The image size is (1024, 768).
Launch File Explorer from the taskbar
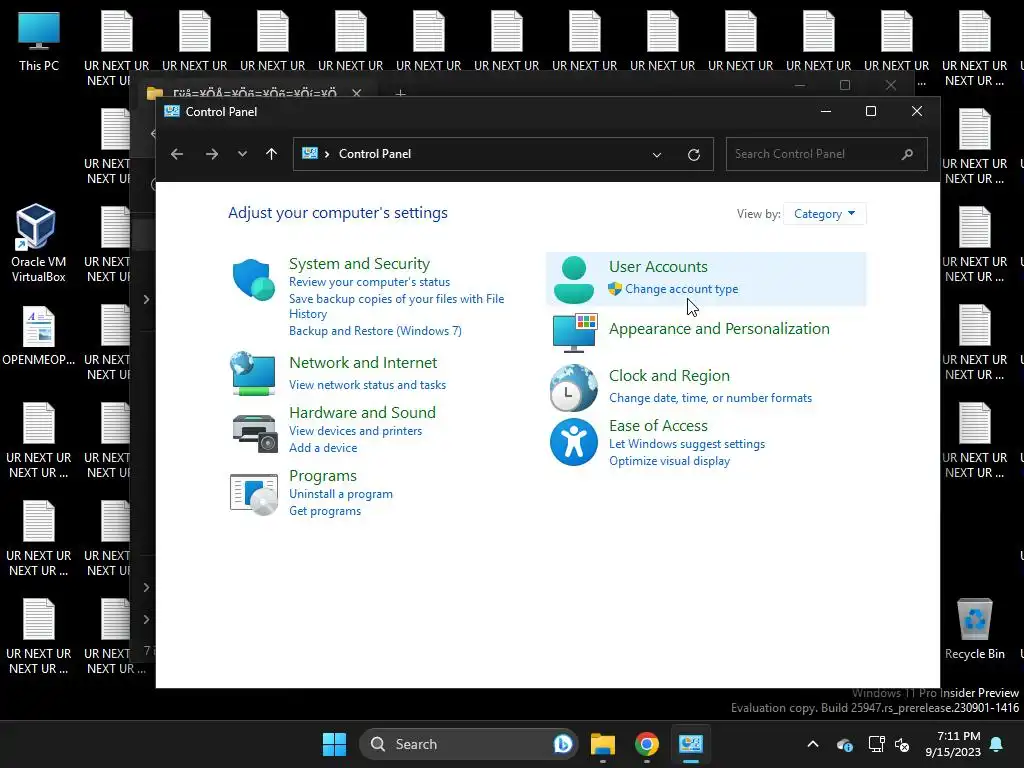(603, 744)
